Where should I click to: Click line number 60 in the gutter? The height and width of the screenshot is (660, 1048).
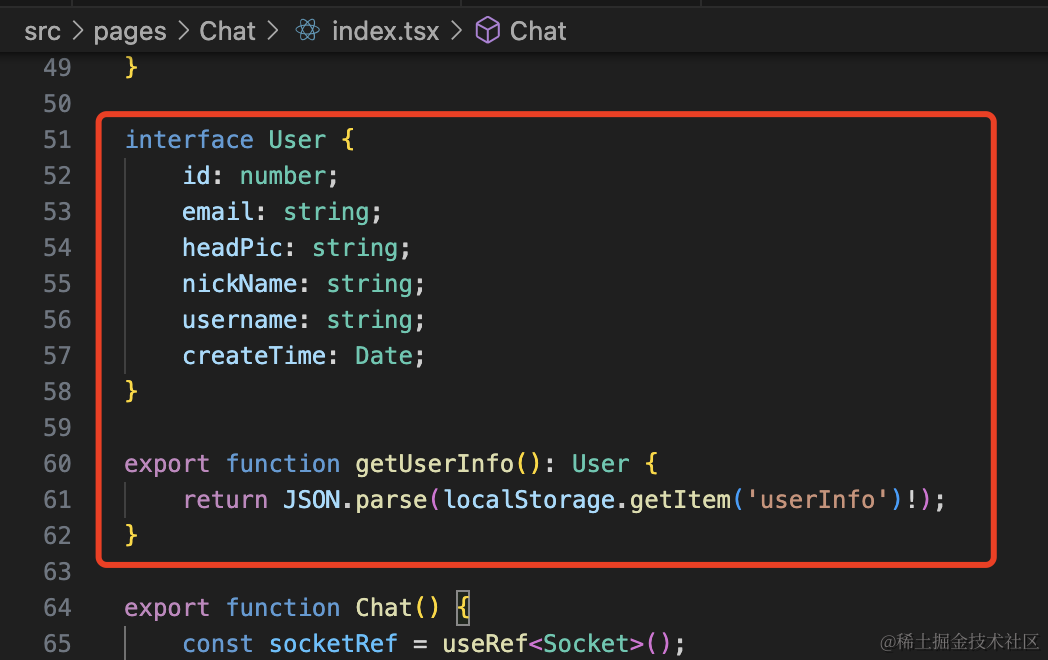tap(57, 464)
